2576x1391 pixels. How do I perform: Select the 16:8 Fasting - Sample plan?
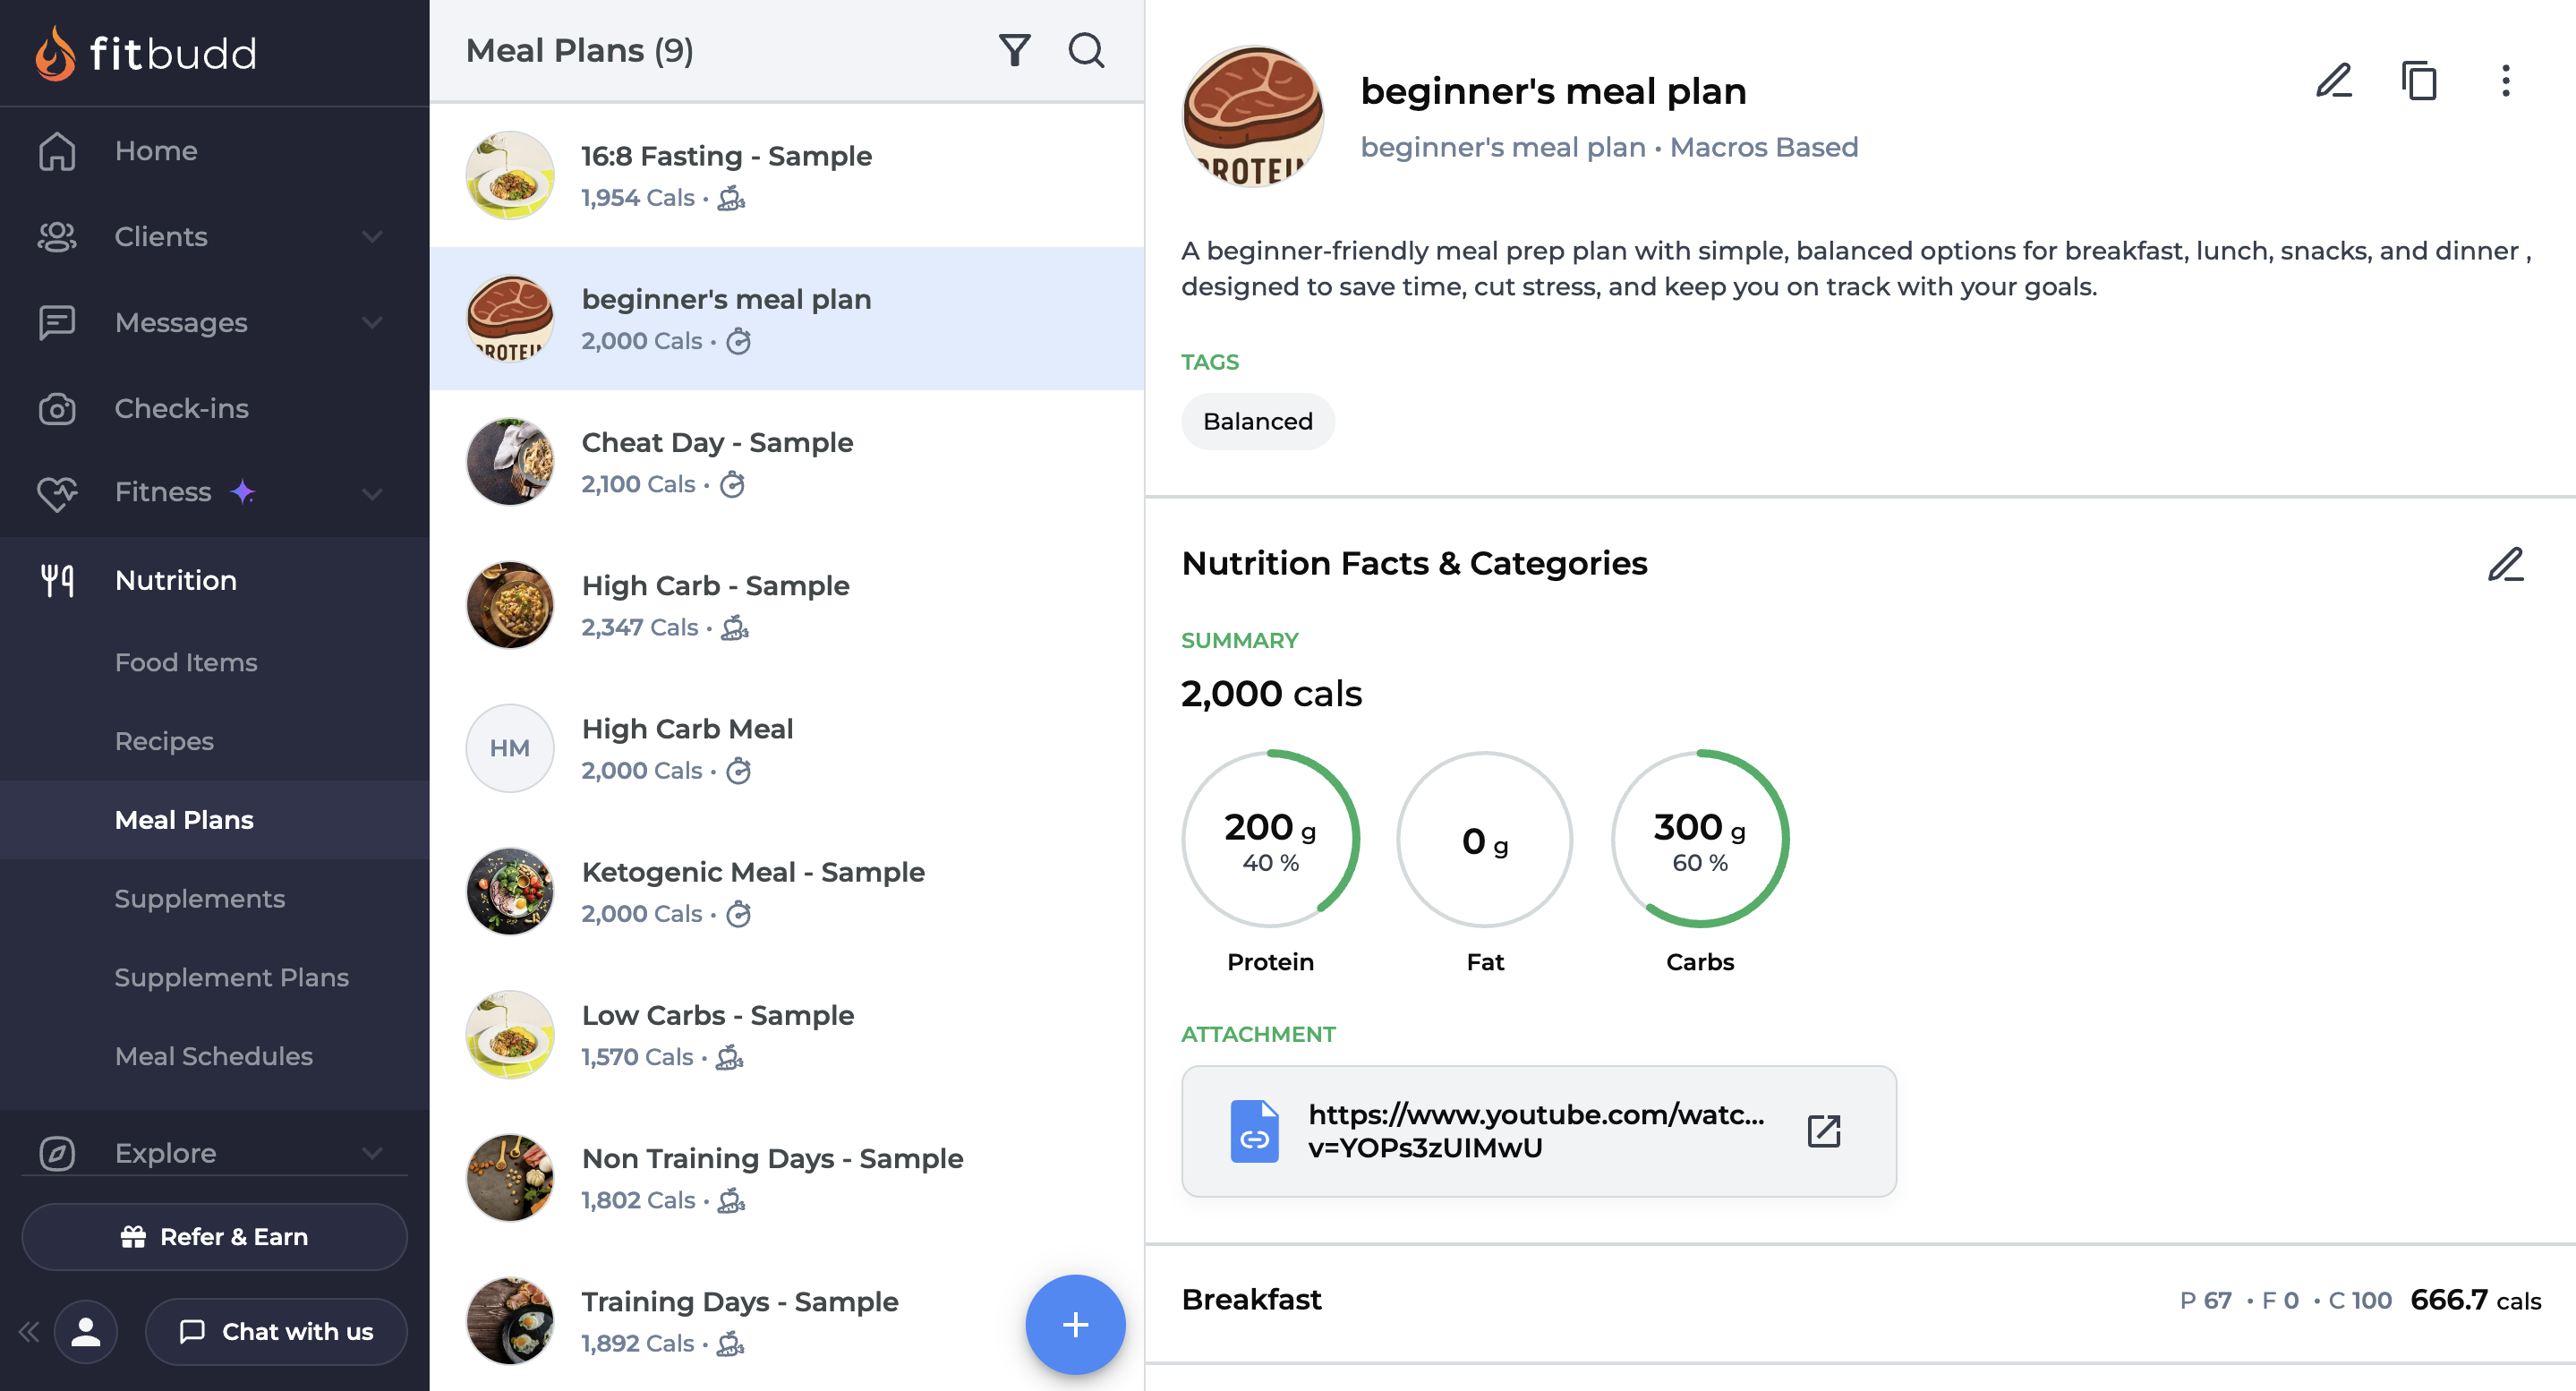787,176
